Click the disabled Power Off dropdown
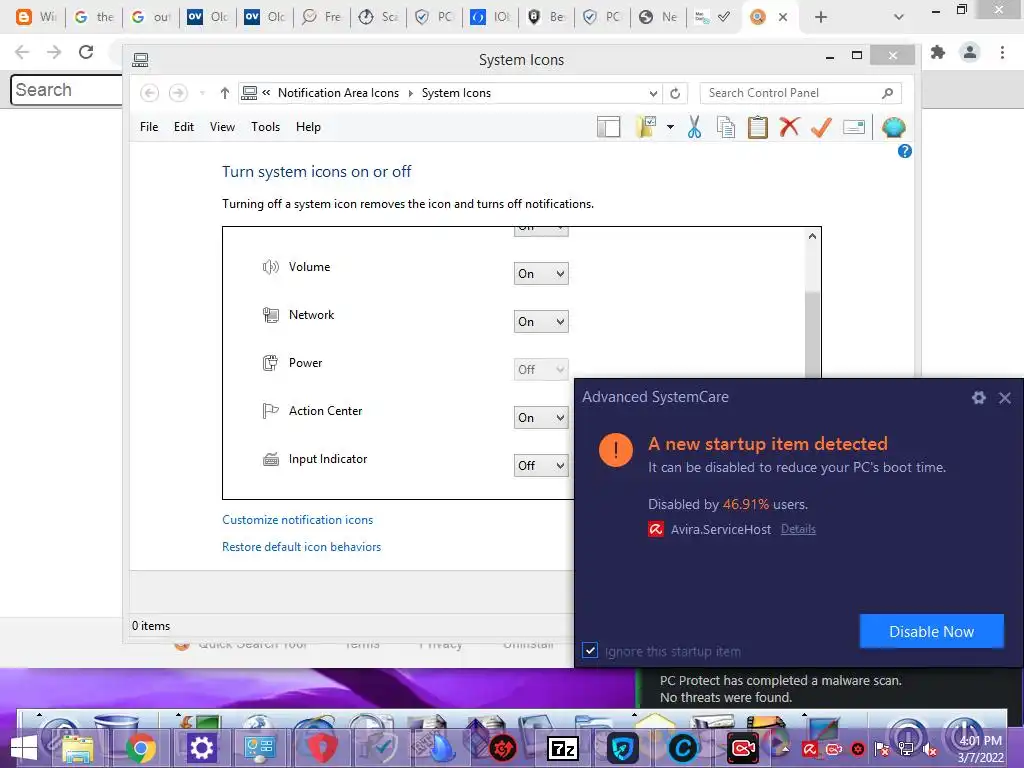Viewport: 1024px width, 768px height. 541,370
